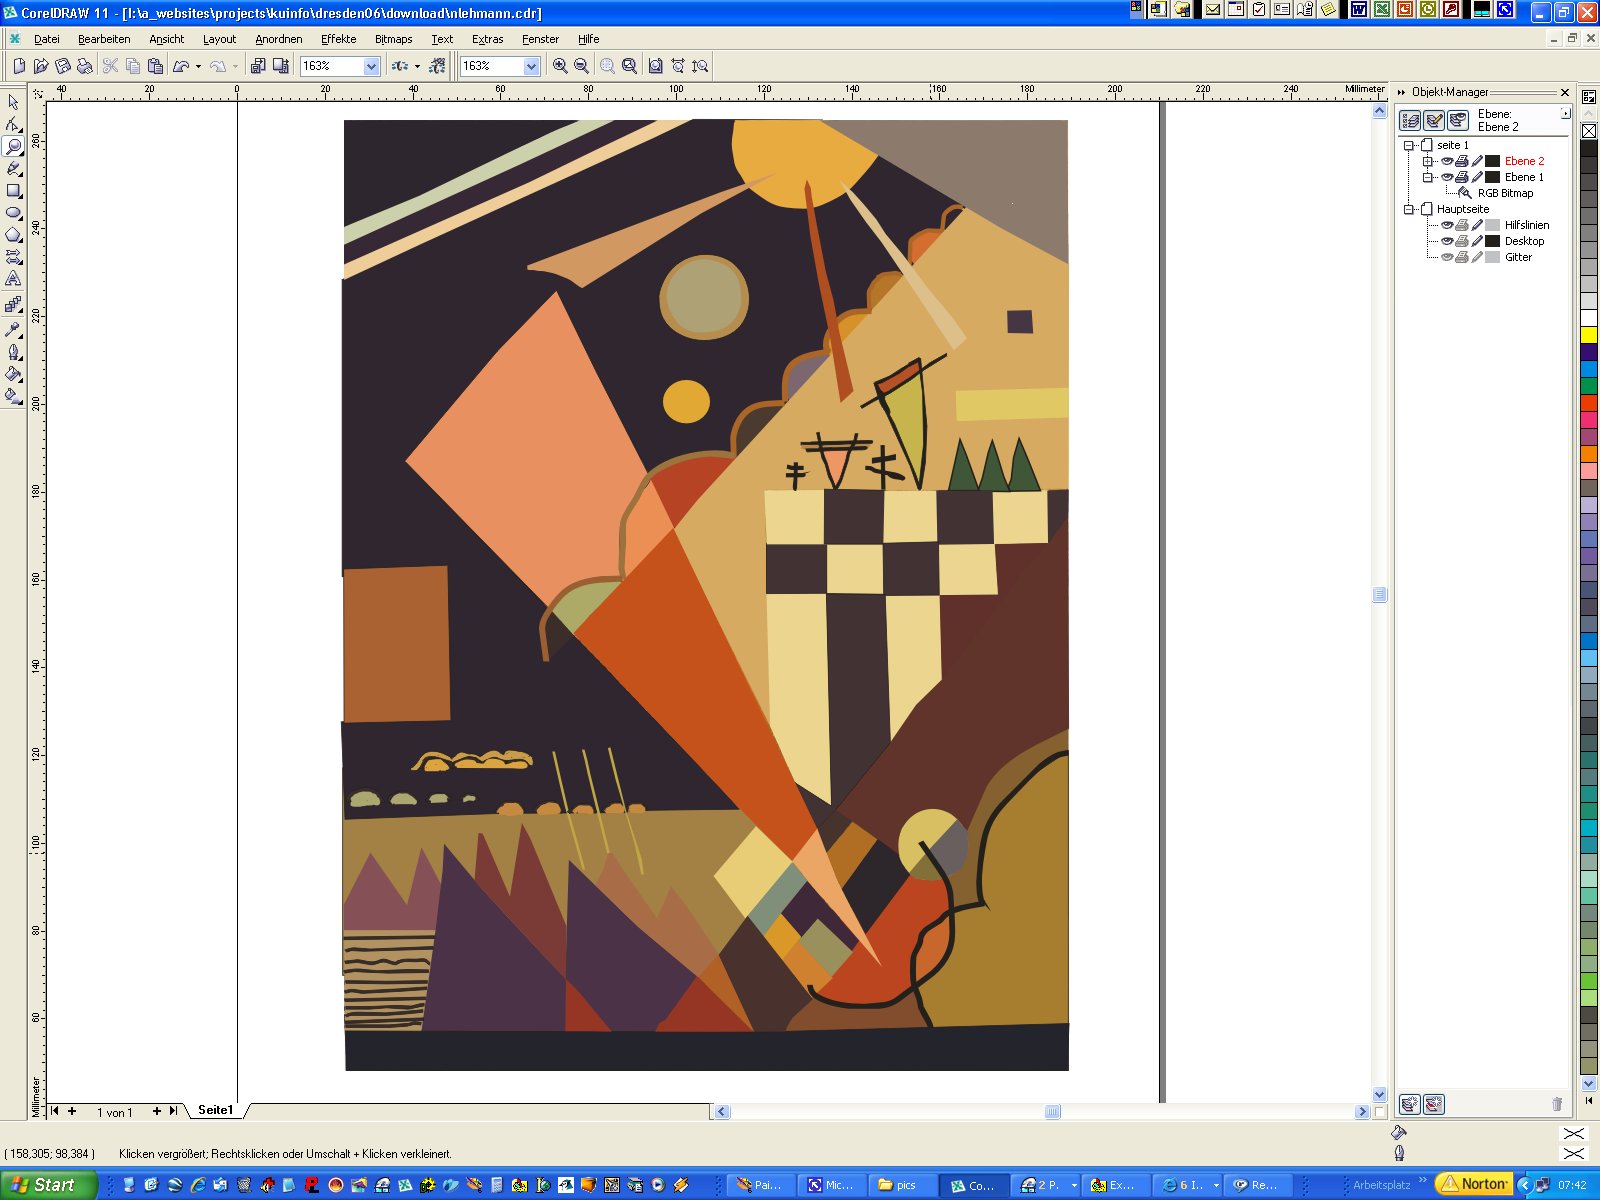Click the Paste clipboard icon

click(155, 66)
